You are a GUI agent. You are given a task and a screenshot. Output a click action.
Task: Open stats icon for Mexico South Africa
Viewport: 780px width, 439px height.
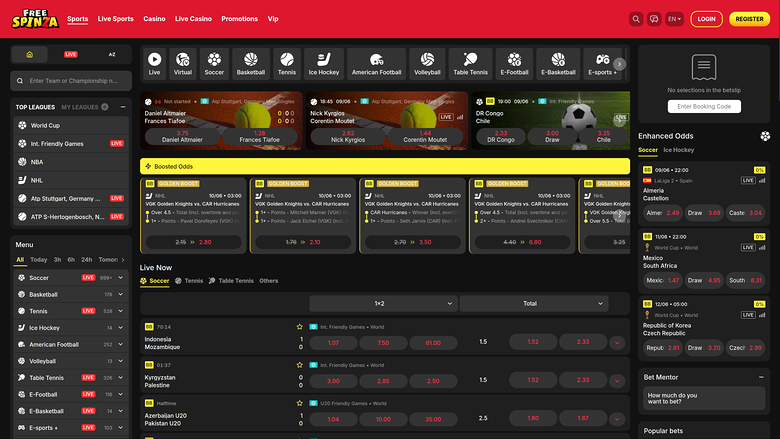click(x=762, y=248)
